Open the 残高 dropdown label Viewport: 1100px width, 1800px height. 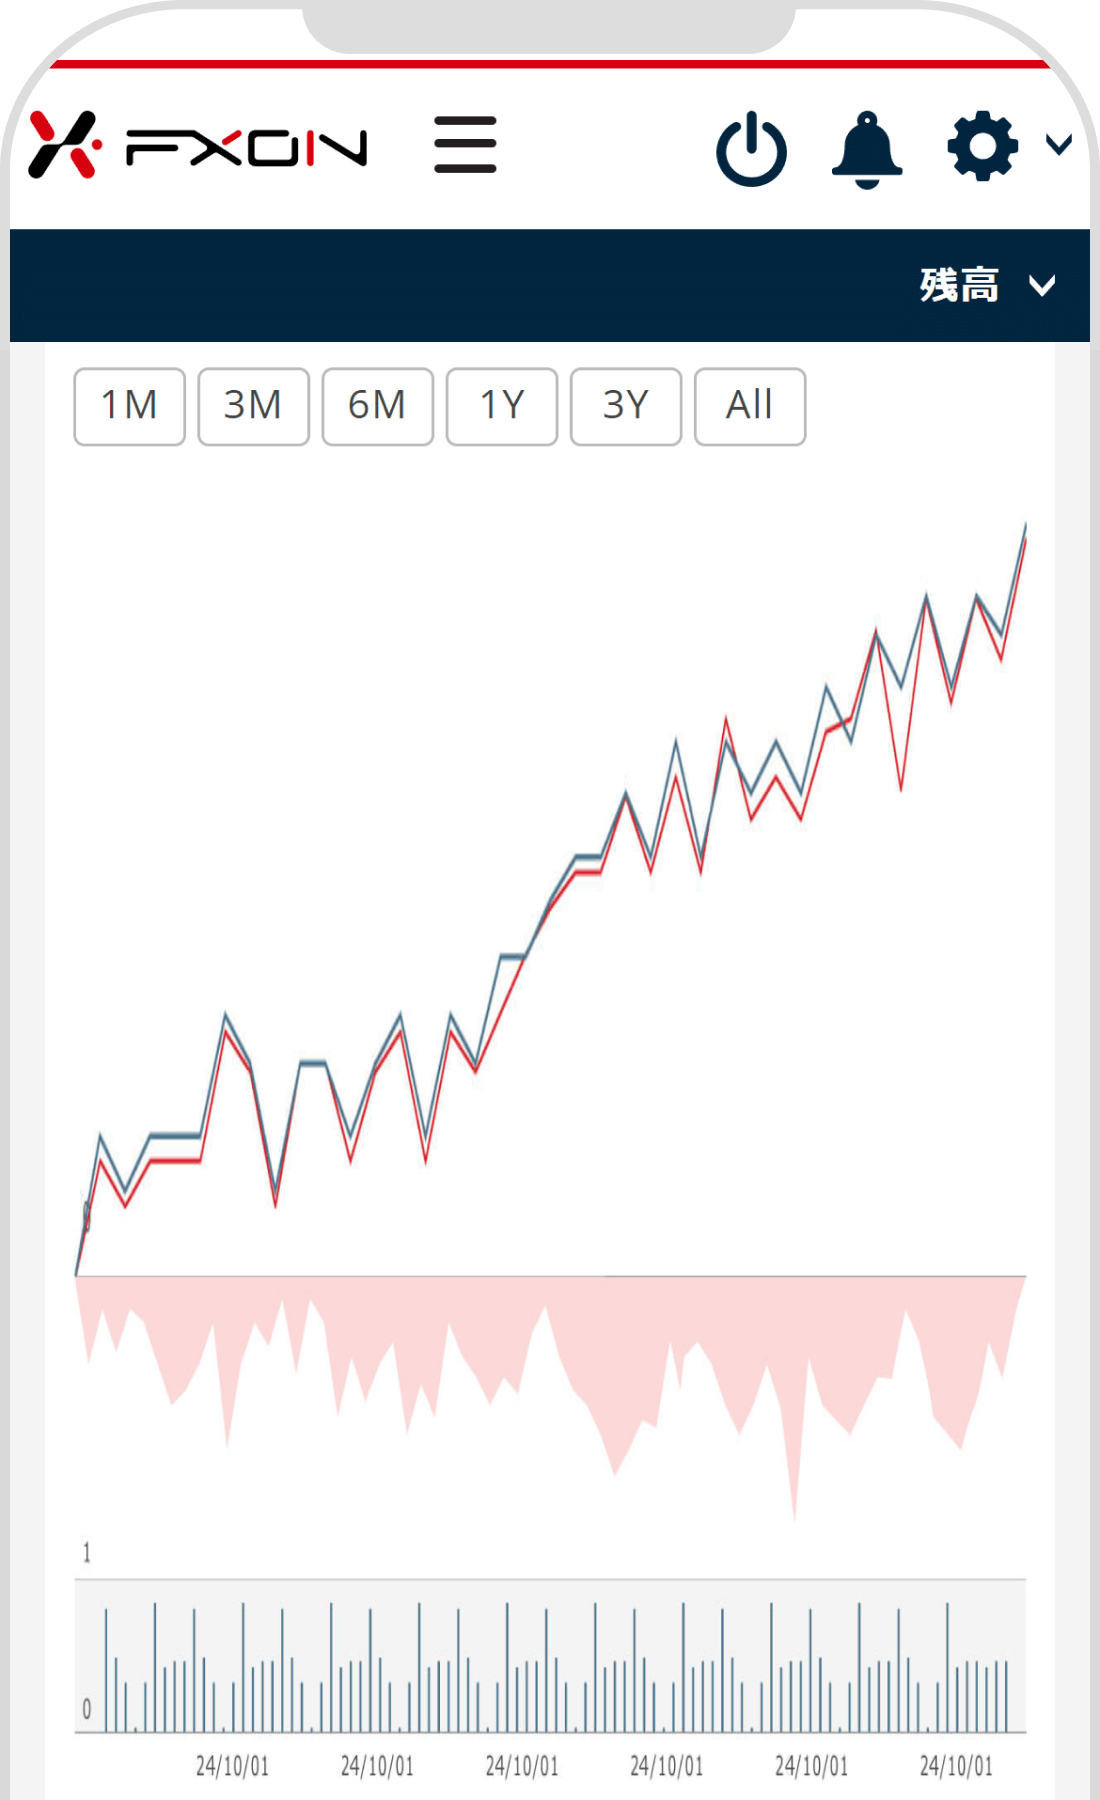tap(958, 285)
